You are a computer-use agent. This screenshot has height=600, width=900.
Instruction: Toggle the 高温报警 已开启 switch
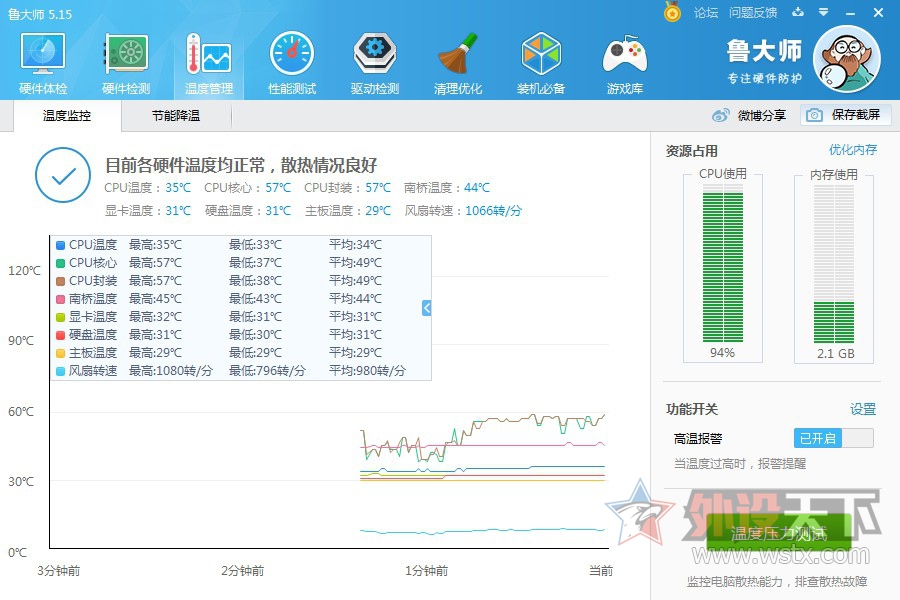click(x=833, y=438)
